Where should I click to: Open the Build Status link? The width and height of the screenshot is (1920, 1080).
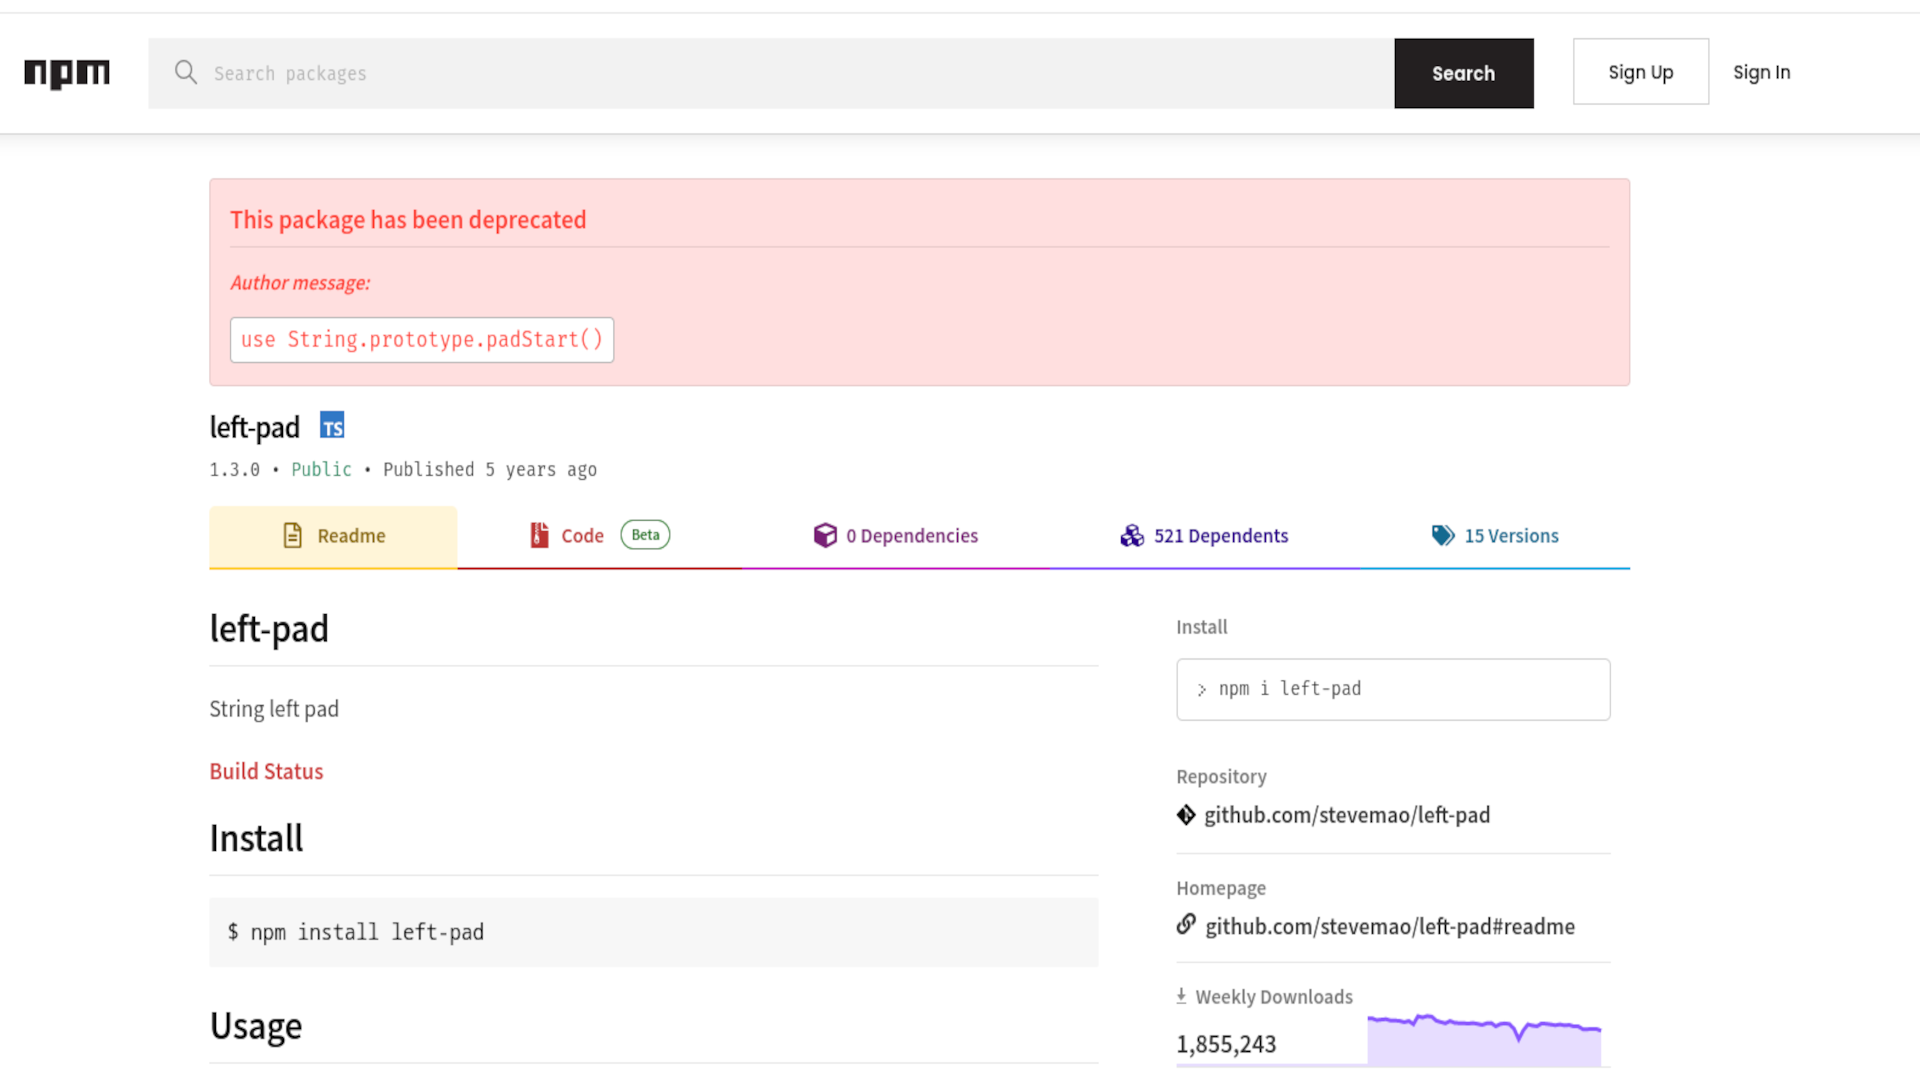pos(266,771)
